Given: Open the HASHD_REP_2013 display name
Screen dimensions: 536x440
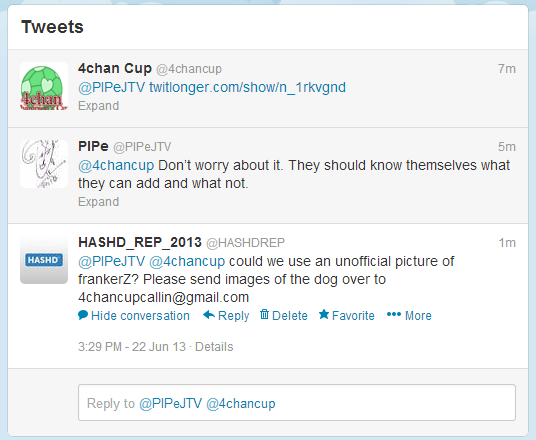Looking at the screenshot, I should pyautogui.click(x=140, y=242).
